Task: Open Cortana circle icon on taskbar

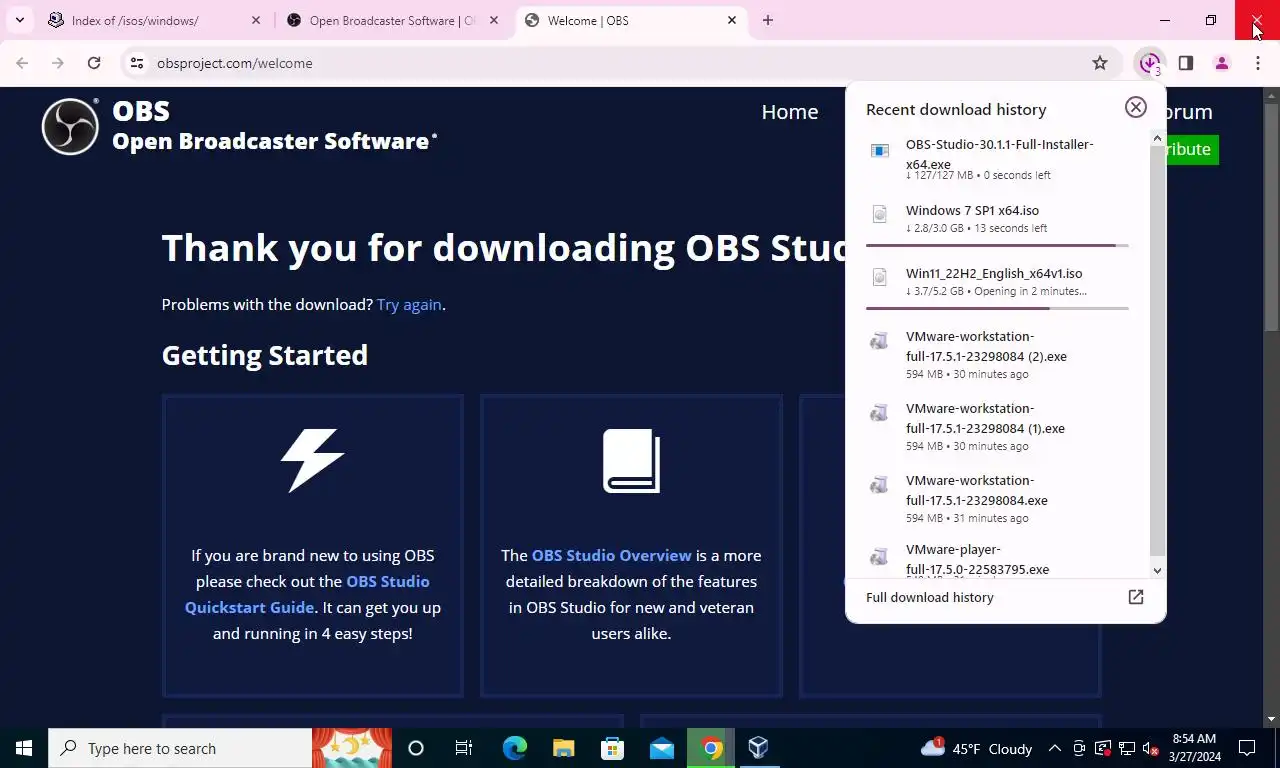Action: tap(416, 748)
